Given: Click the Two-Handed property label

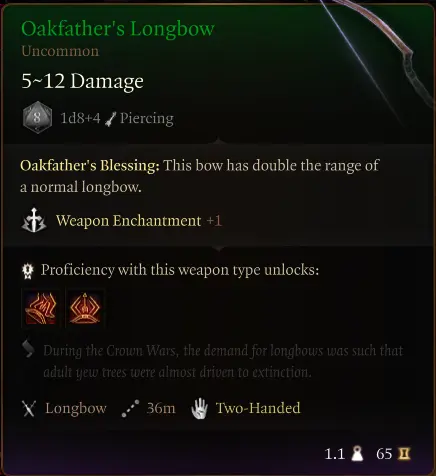Looking at the screenshot, I should coord(258,408).
